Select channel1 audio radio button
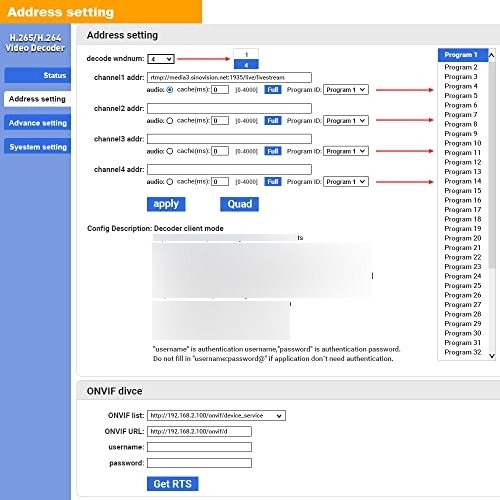 pos(170,90)
